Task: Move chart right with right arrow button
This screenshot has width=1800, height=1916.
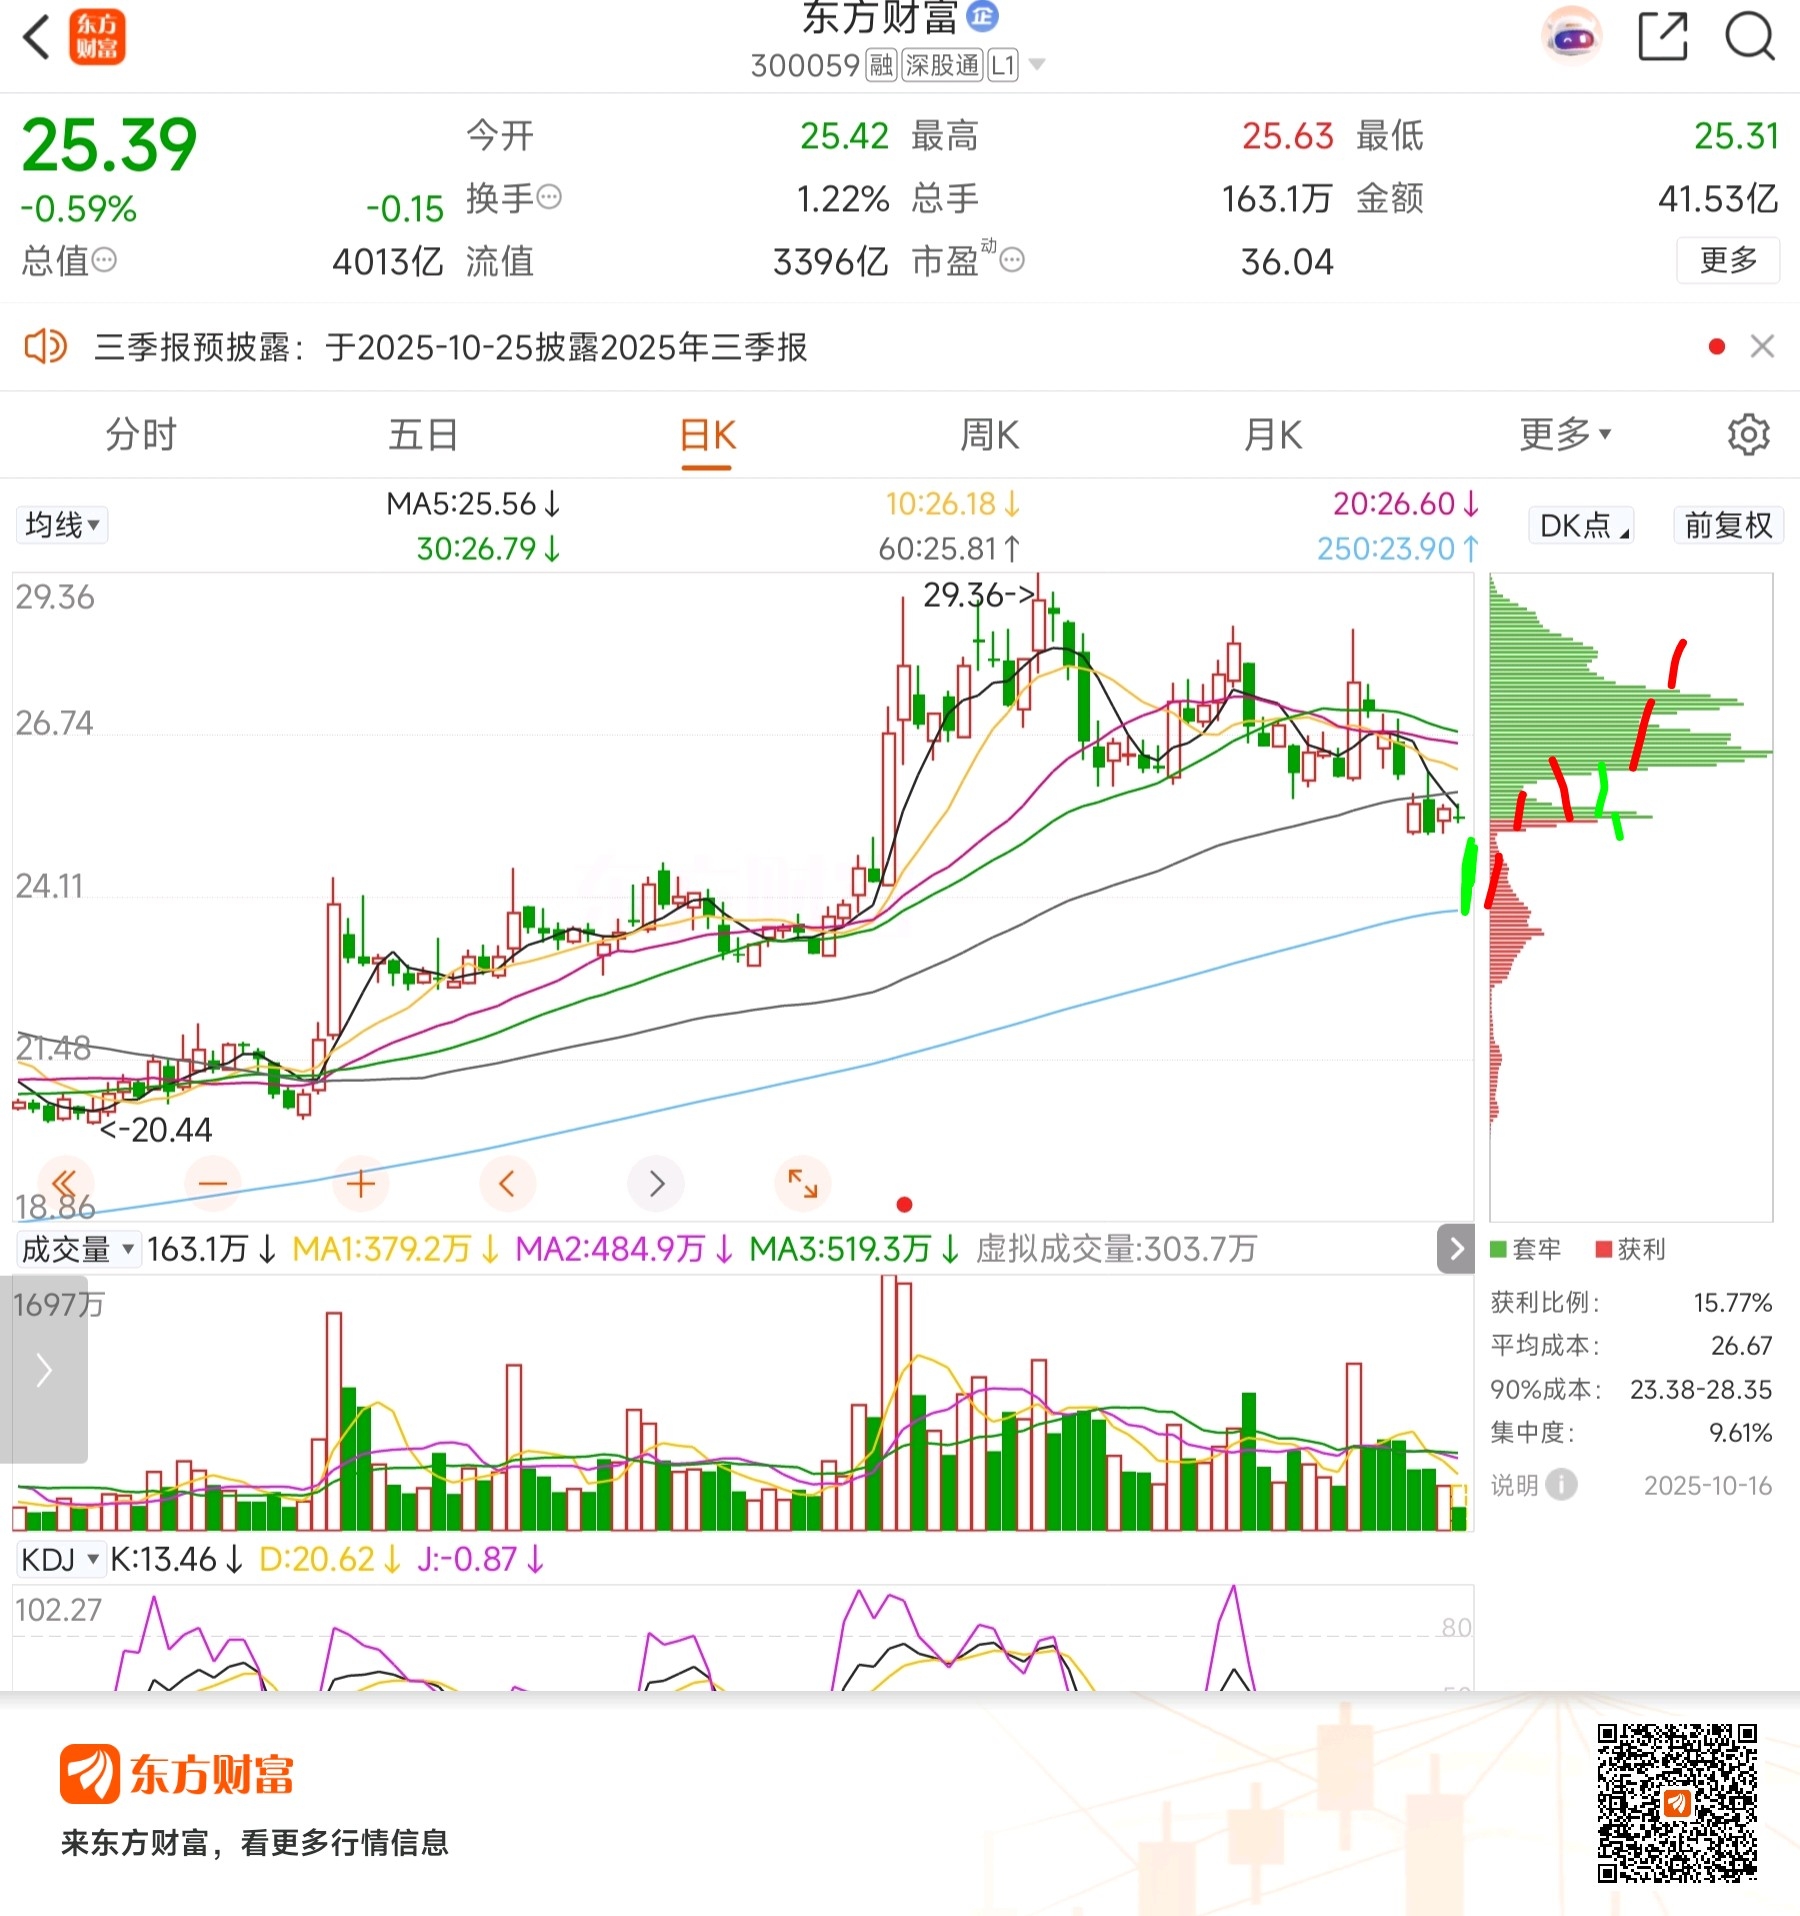Action: pos(656,1183)
